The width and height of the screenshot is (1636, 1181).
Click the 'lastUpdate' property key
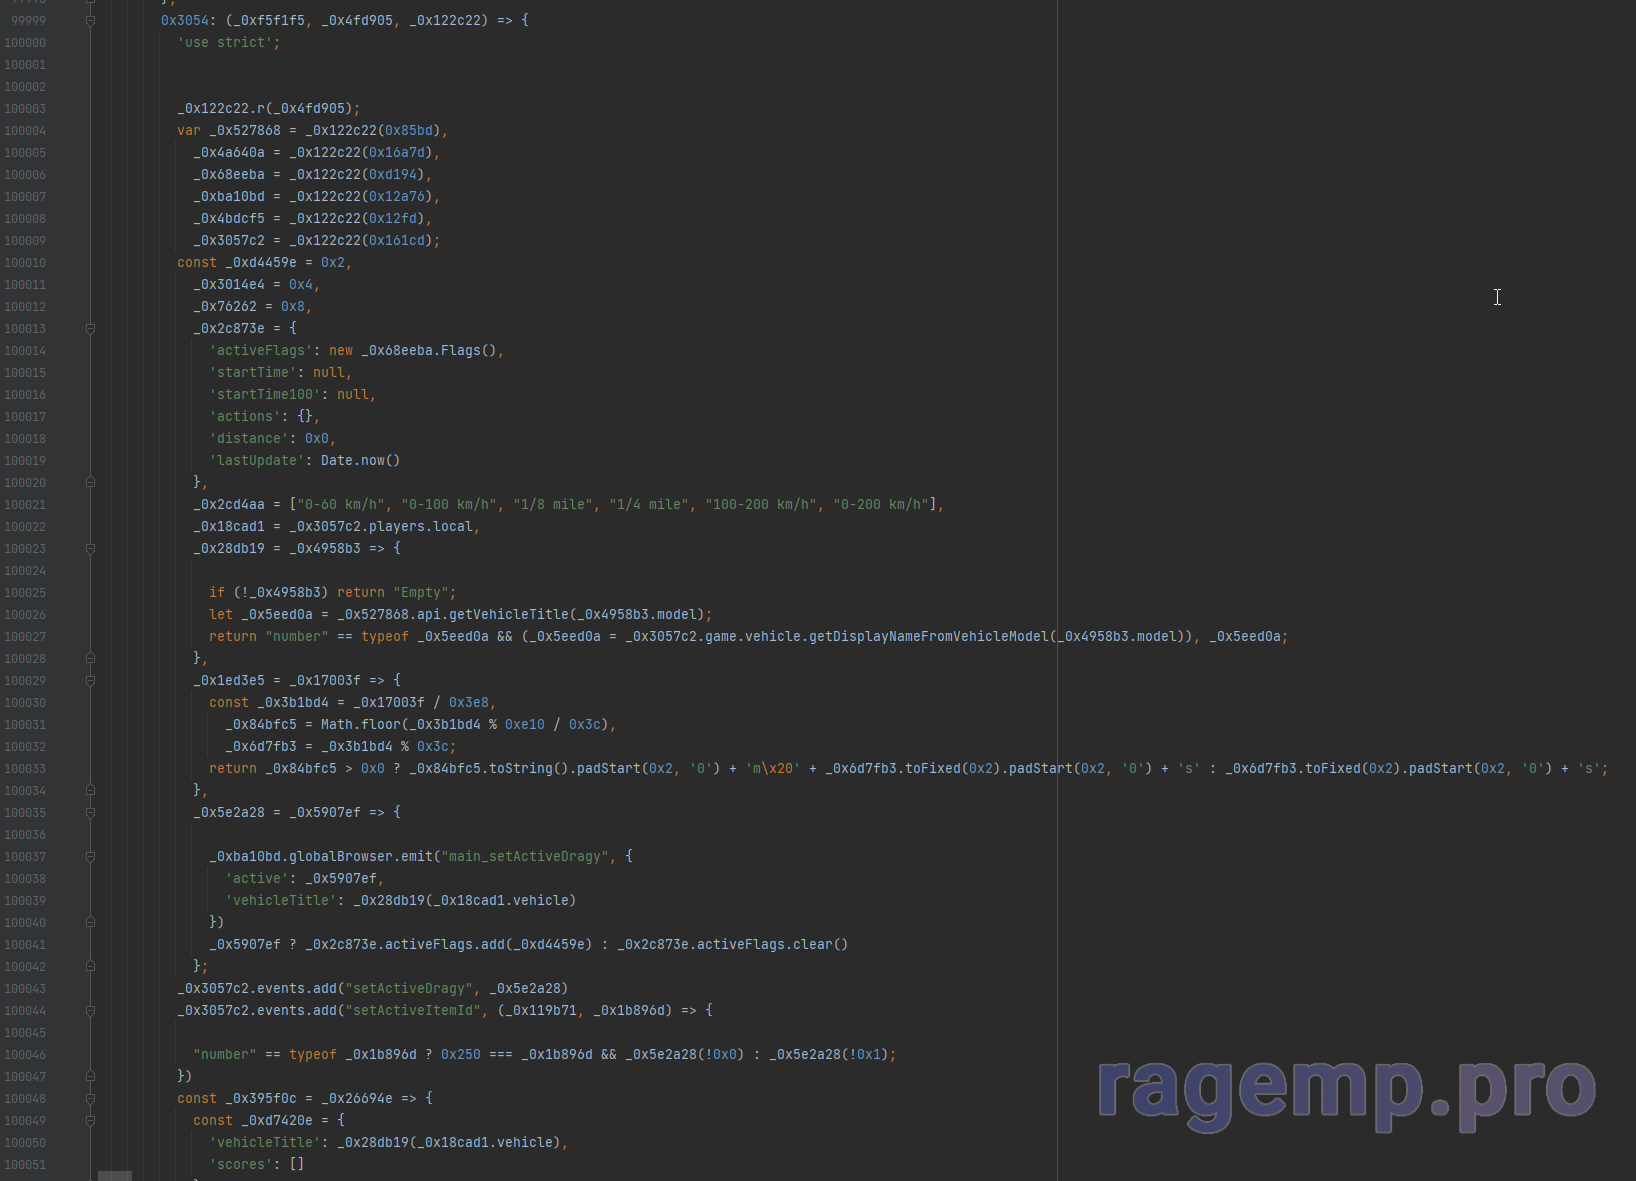pos(257,460)
